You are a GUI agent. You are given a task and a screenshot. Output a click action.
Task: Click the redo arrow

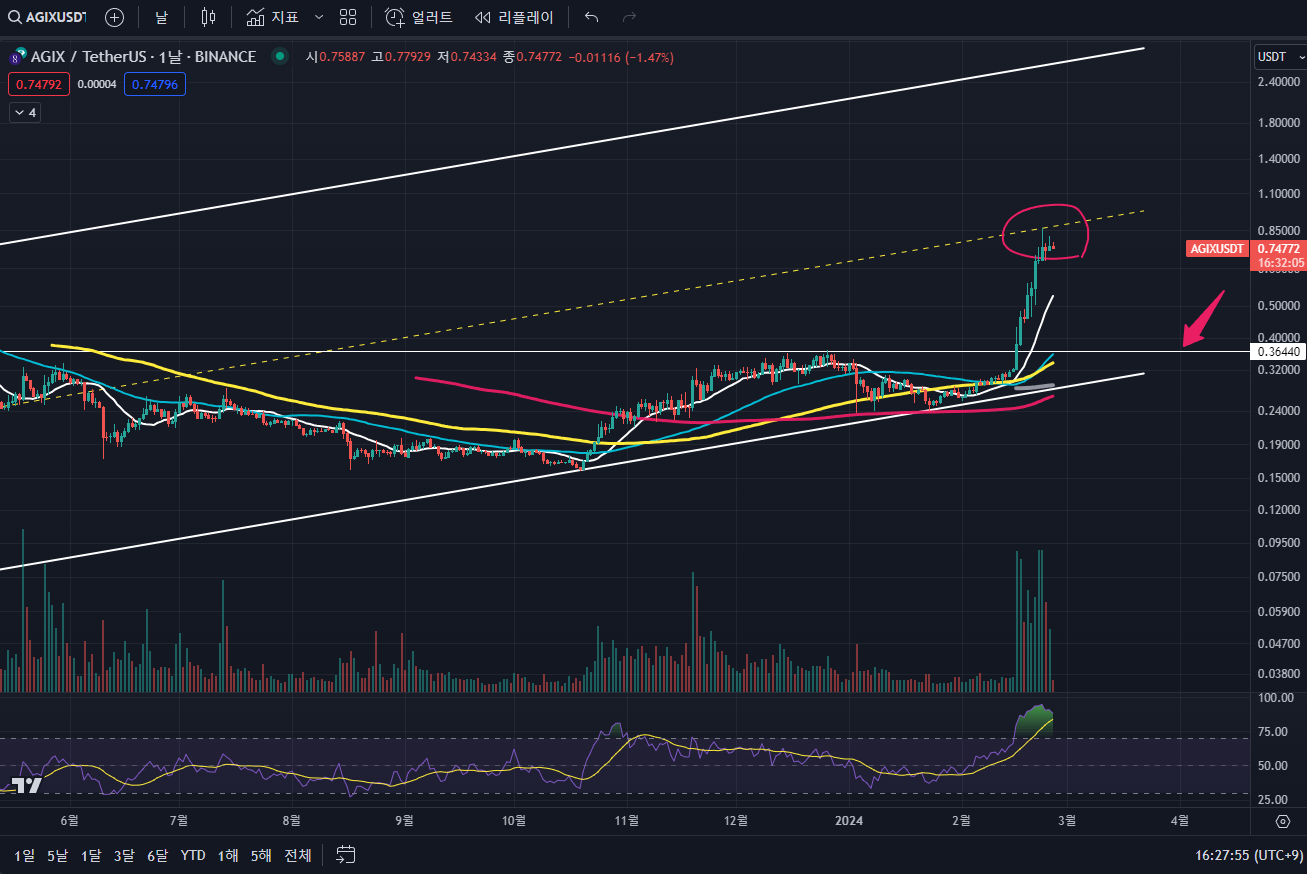pyautogui.click(x=629, y=17)
